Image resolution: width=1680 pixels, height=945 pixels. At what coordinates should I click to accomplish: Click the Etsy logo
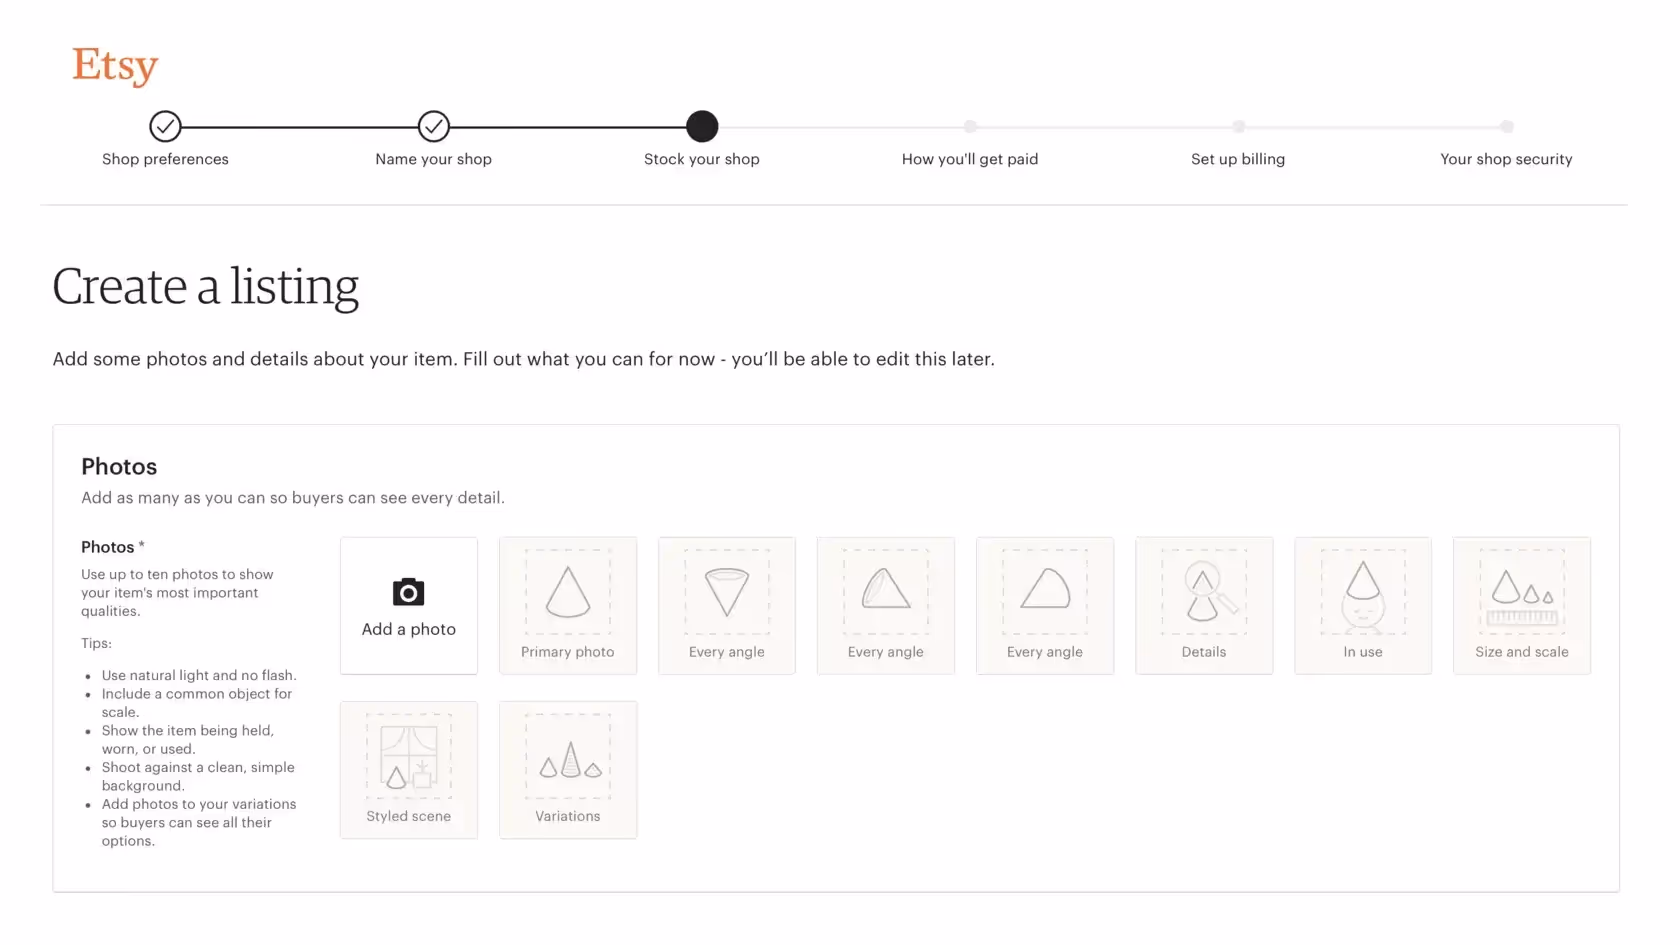pyautogui.click(x=114, y=65)
